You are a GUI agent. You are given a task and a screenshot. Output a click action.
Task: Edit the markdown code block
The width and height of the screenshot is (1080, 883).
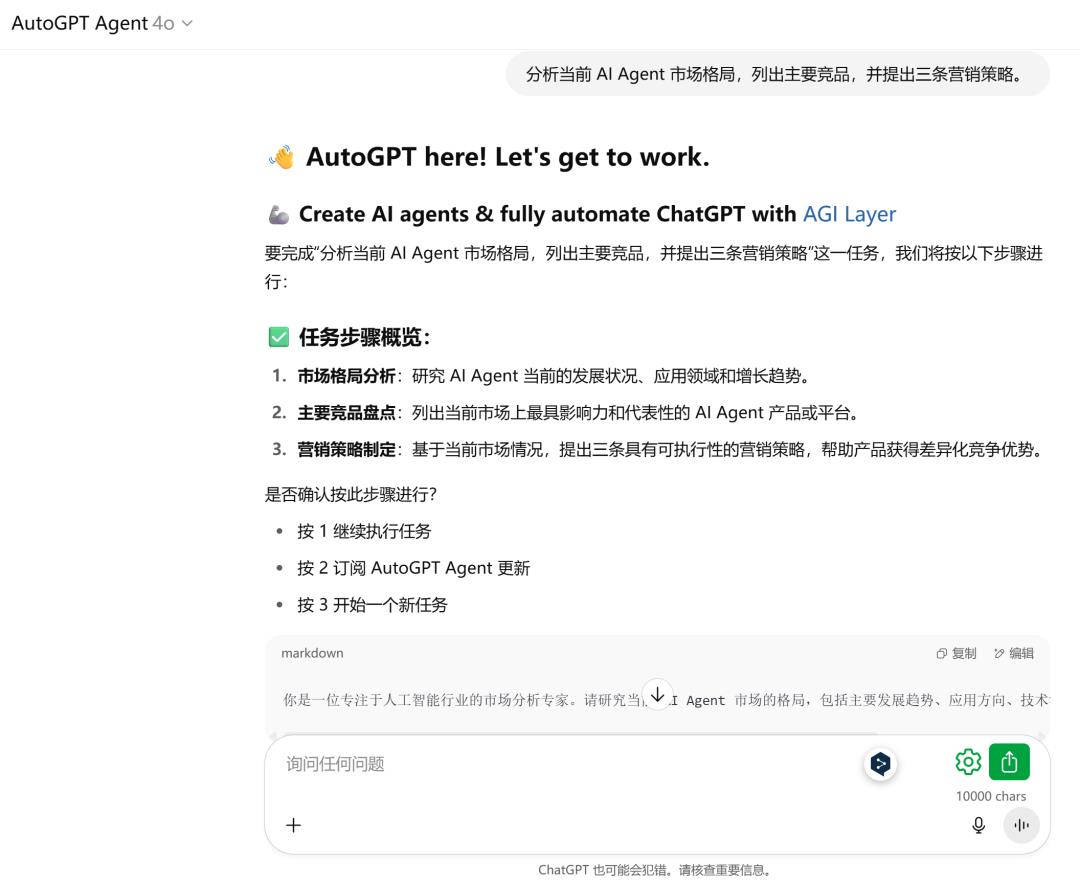pyautogui.click(x=1013, y=653)
